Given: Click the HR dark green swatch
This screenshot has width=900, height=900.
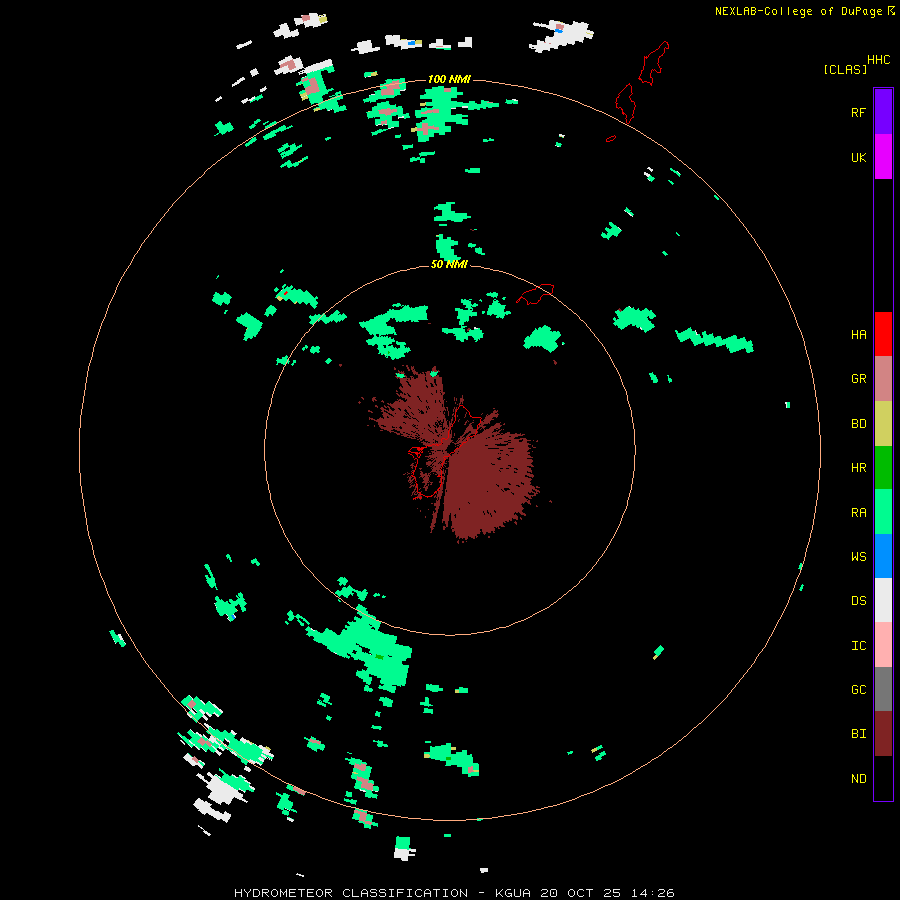Looking at the screenshot, I should pos(883,467).
